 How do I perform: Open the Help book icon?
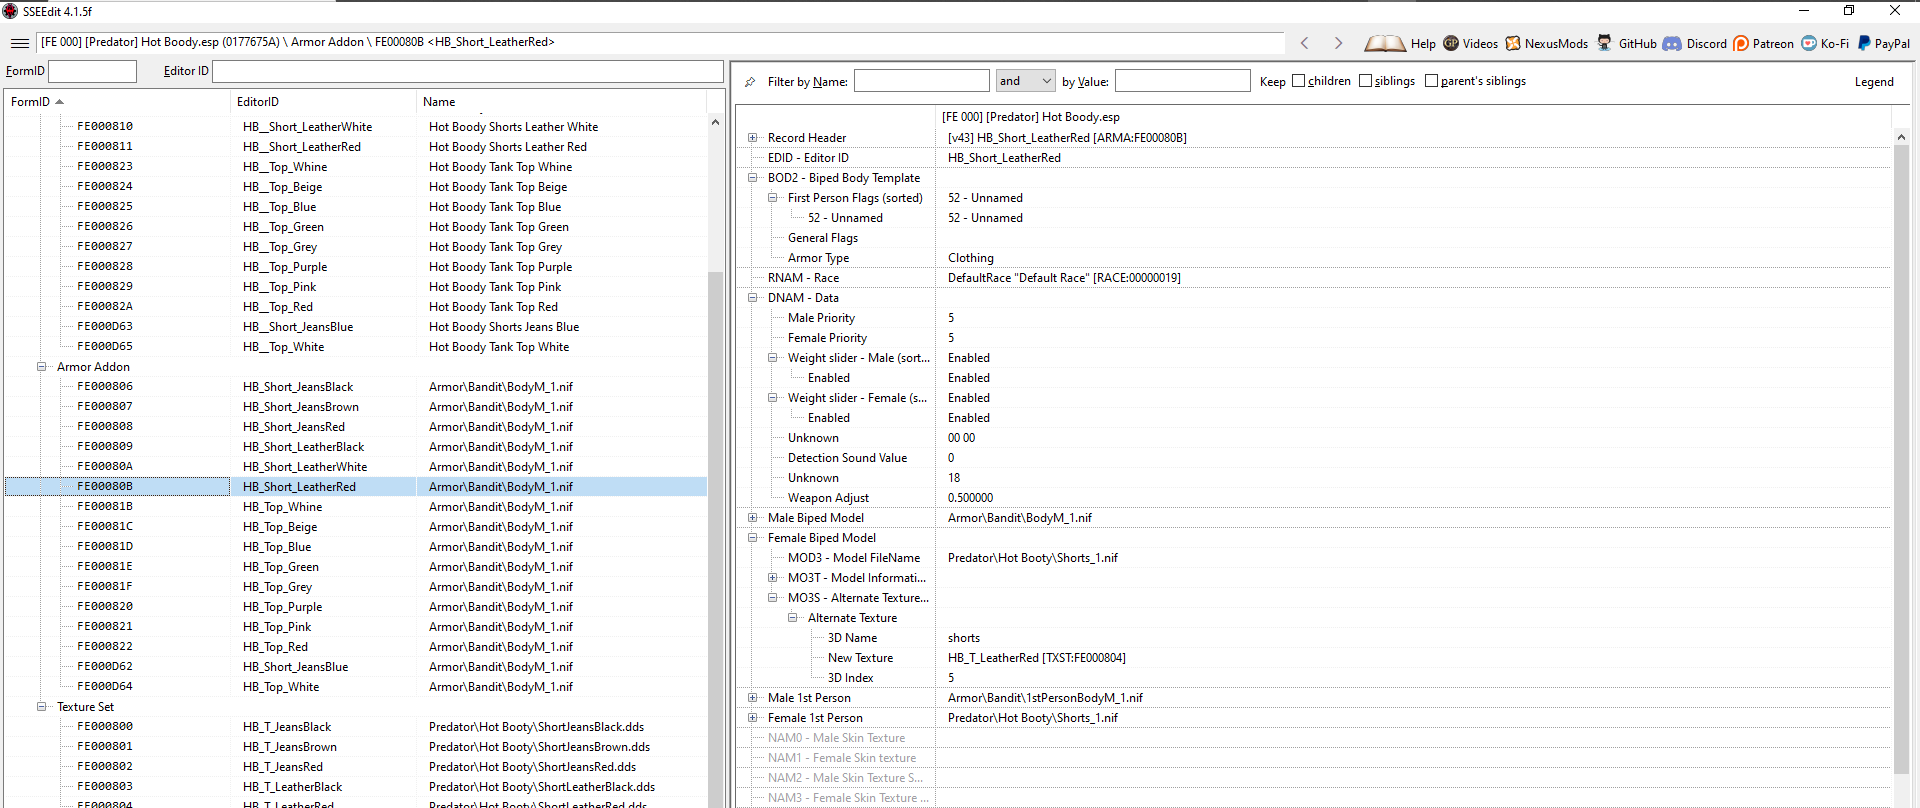click(x=1385, y=43)
